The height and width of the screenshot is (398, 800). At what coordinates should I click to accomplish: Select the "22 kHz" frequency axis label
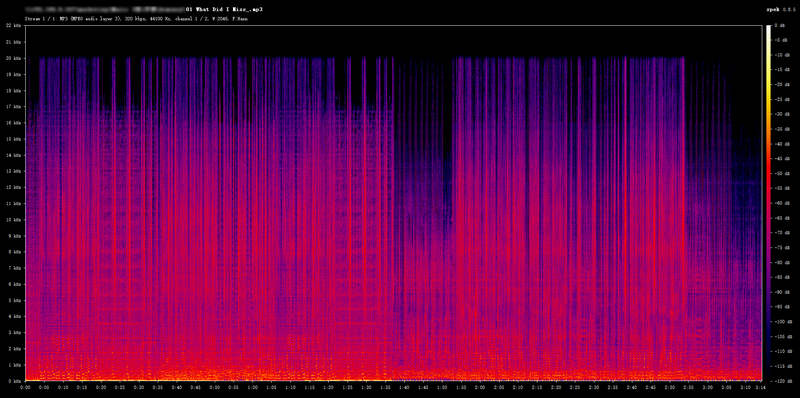[x=13, y=25]
